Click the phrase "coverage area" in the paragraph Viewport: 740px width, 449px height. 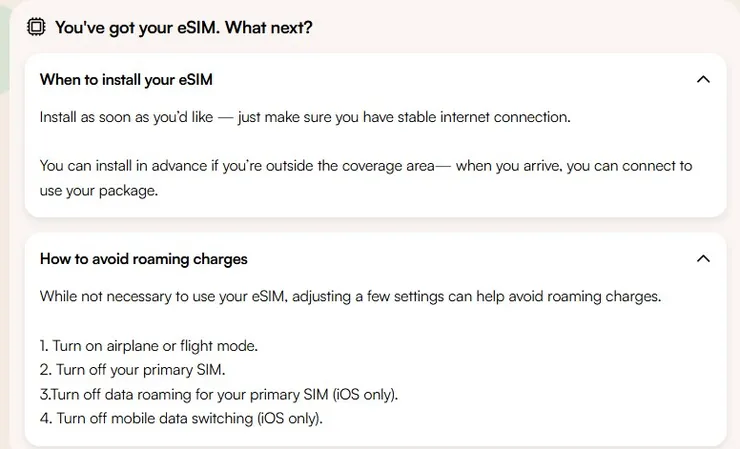click(x=393, y=166)
